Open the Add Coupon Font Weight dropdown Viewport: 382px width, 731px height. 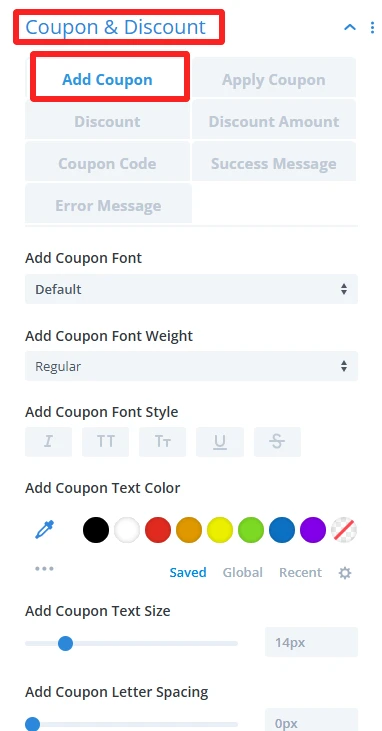tap(191, 366)
